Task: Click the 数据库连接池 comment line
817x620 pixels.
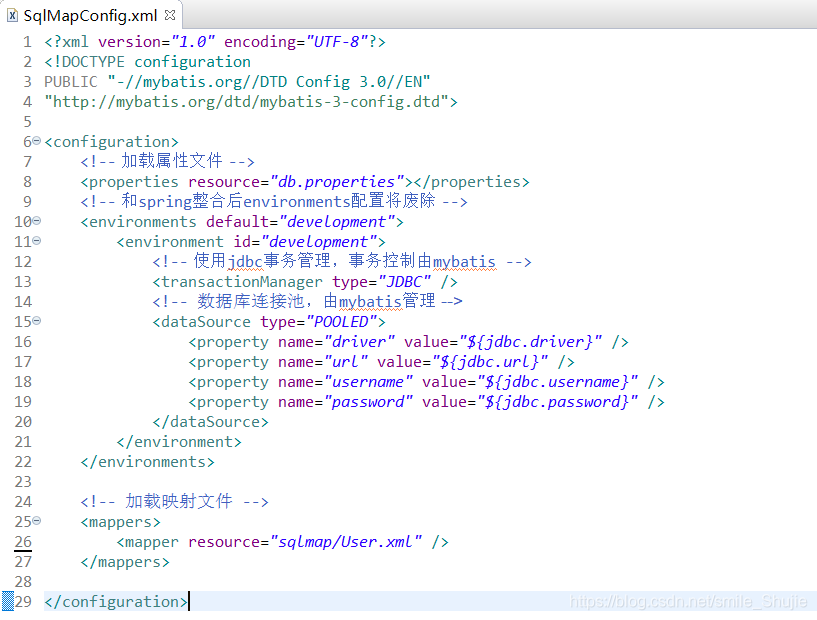Action: pyautogui.click(x=307, y=302)
